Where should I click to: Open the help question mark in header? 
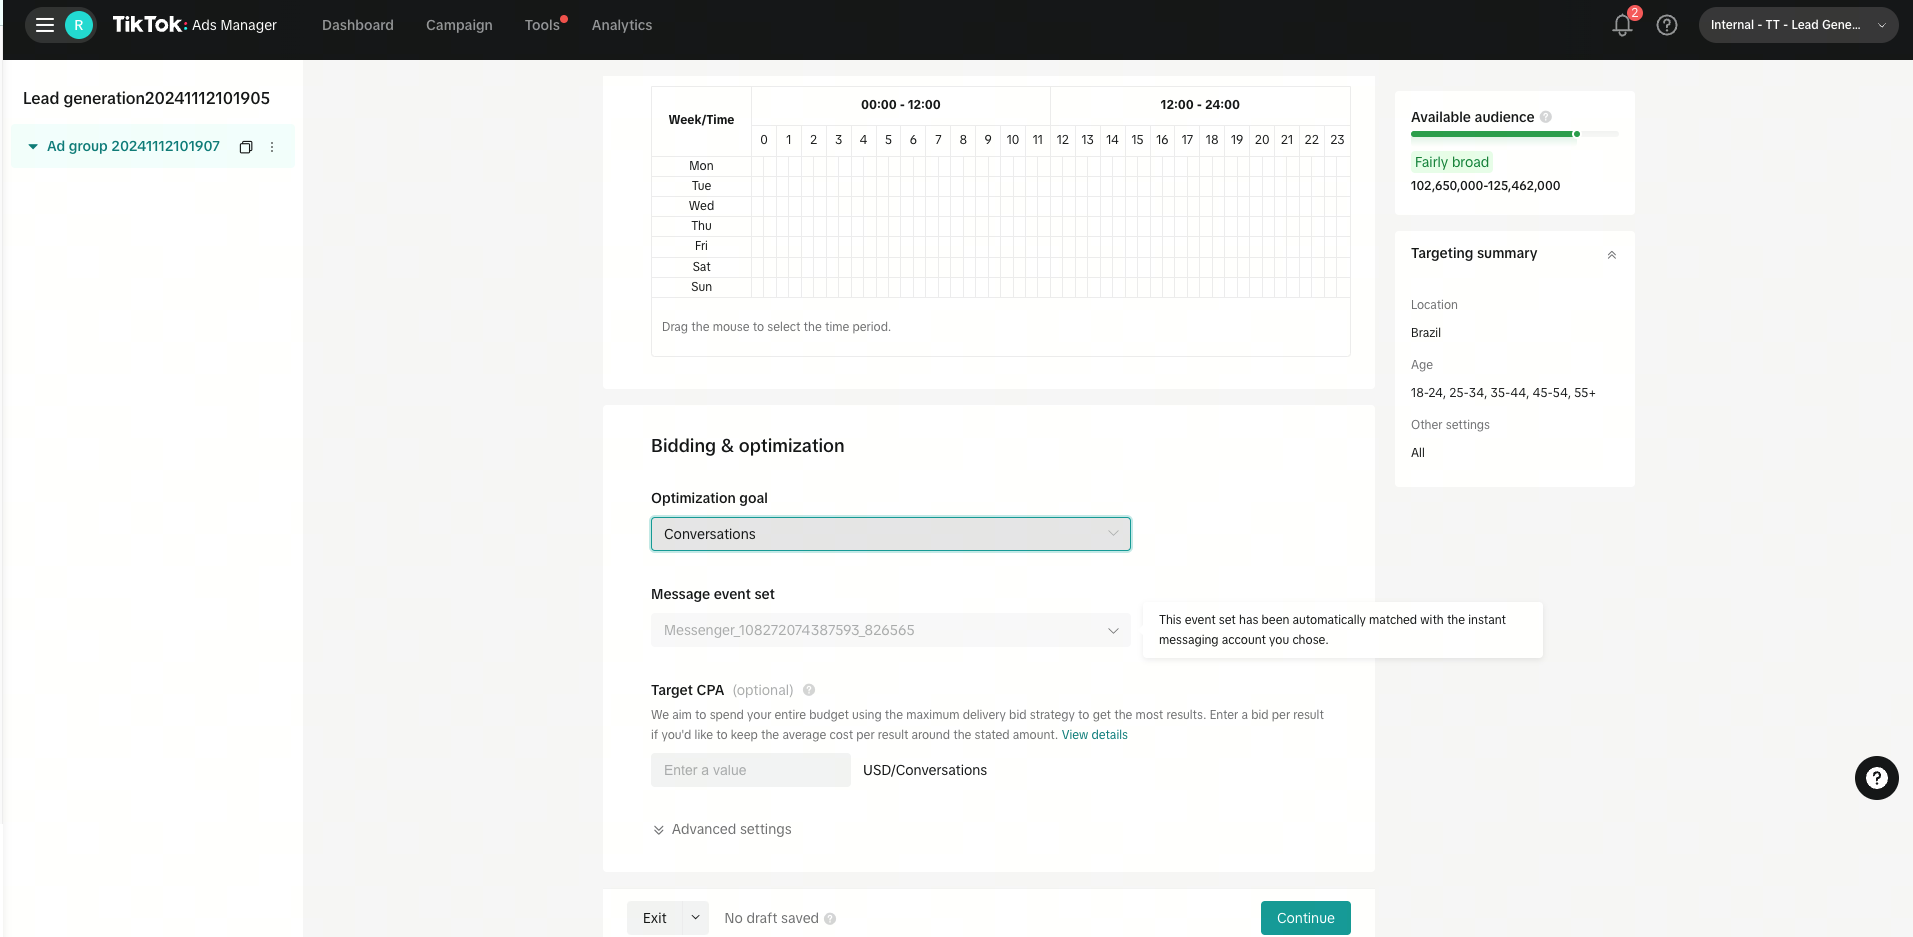click(1667, 25)
